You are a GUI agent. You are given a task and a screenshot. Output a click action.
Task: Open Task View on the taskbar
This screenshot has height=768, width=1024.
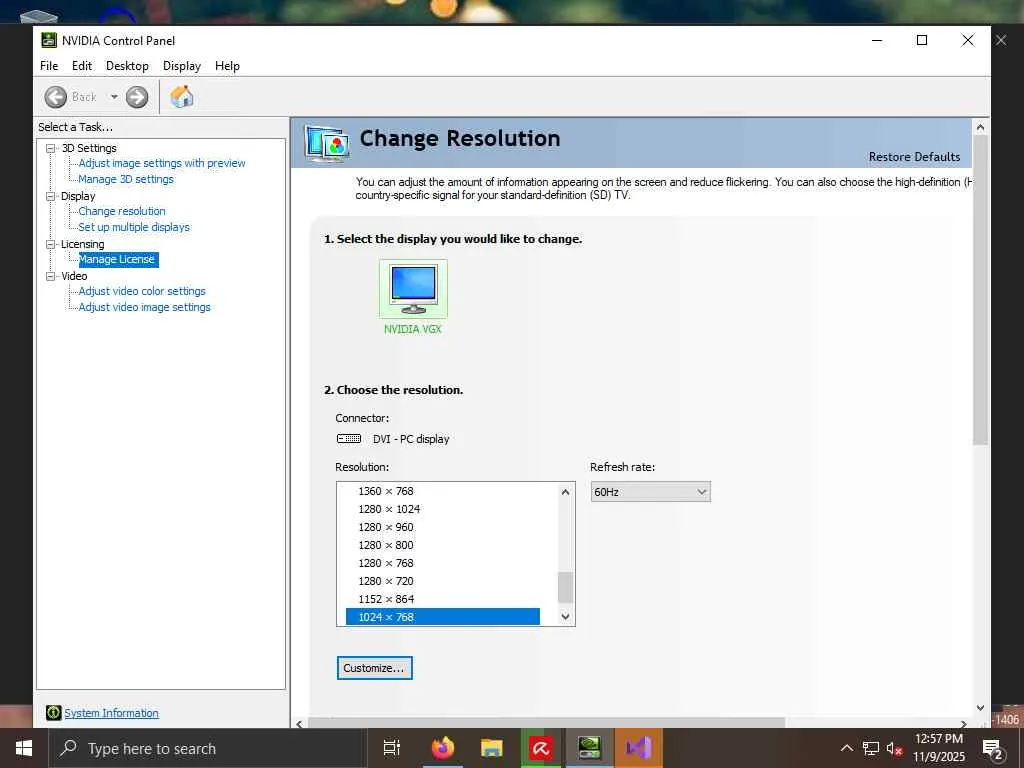click(392, 748)
